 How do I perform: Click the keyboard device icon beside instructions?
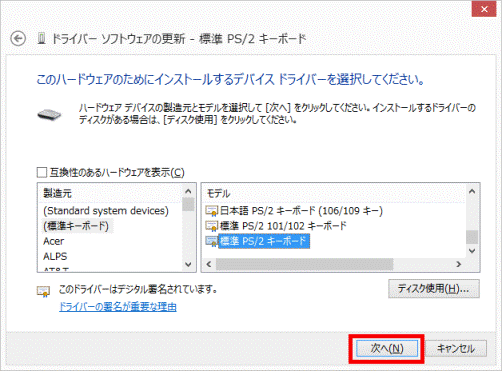click(x=49, y=115)
